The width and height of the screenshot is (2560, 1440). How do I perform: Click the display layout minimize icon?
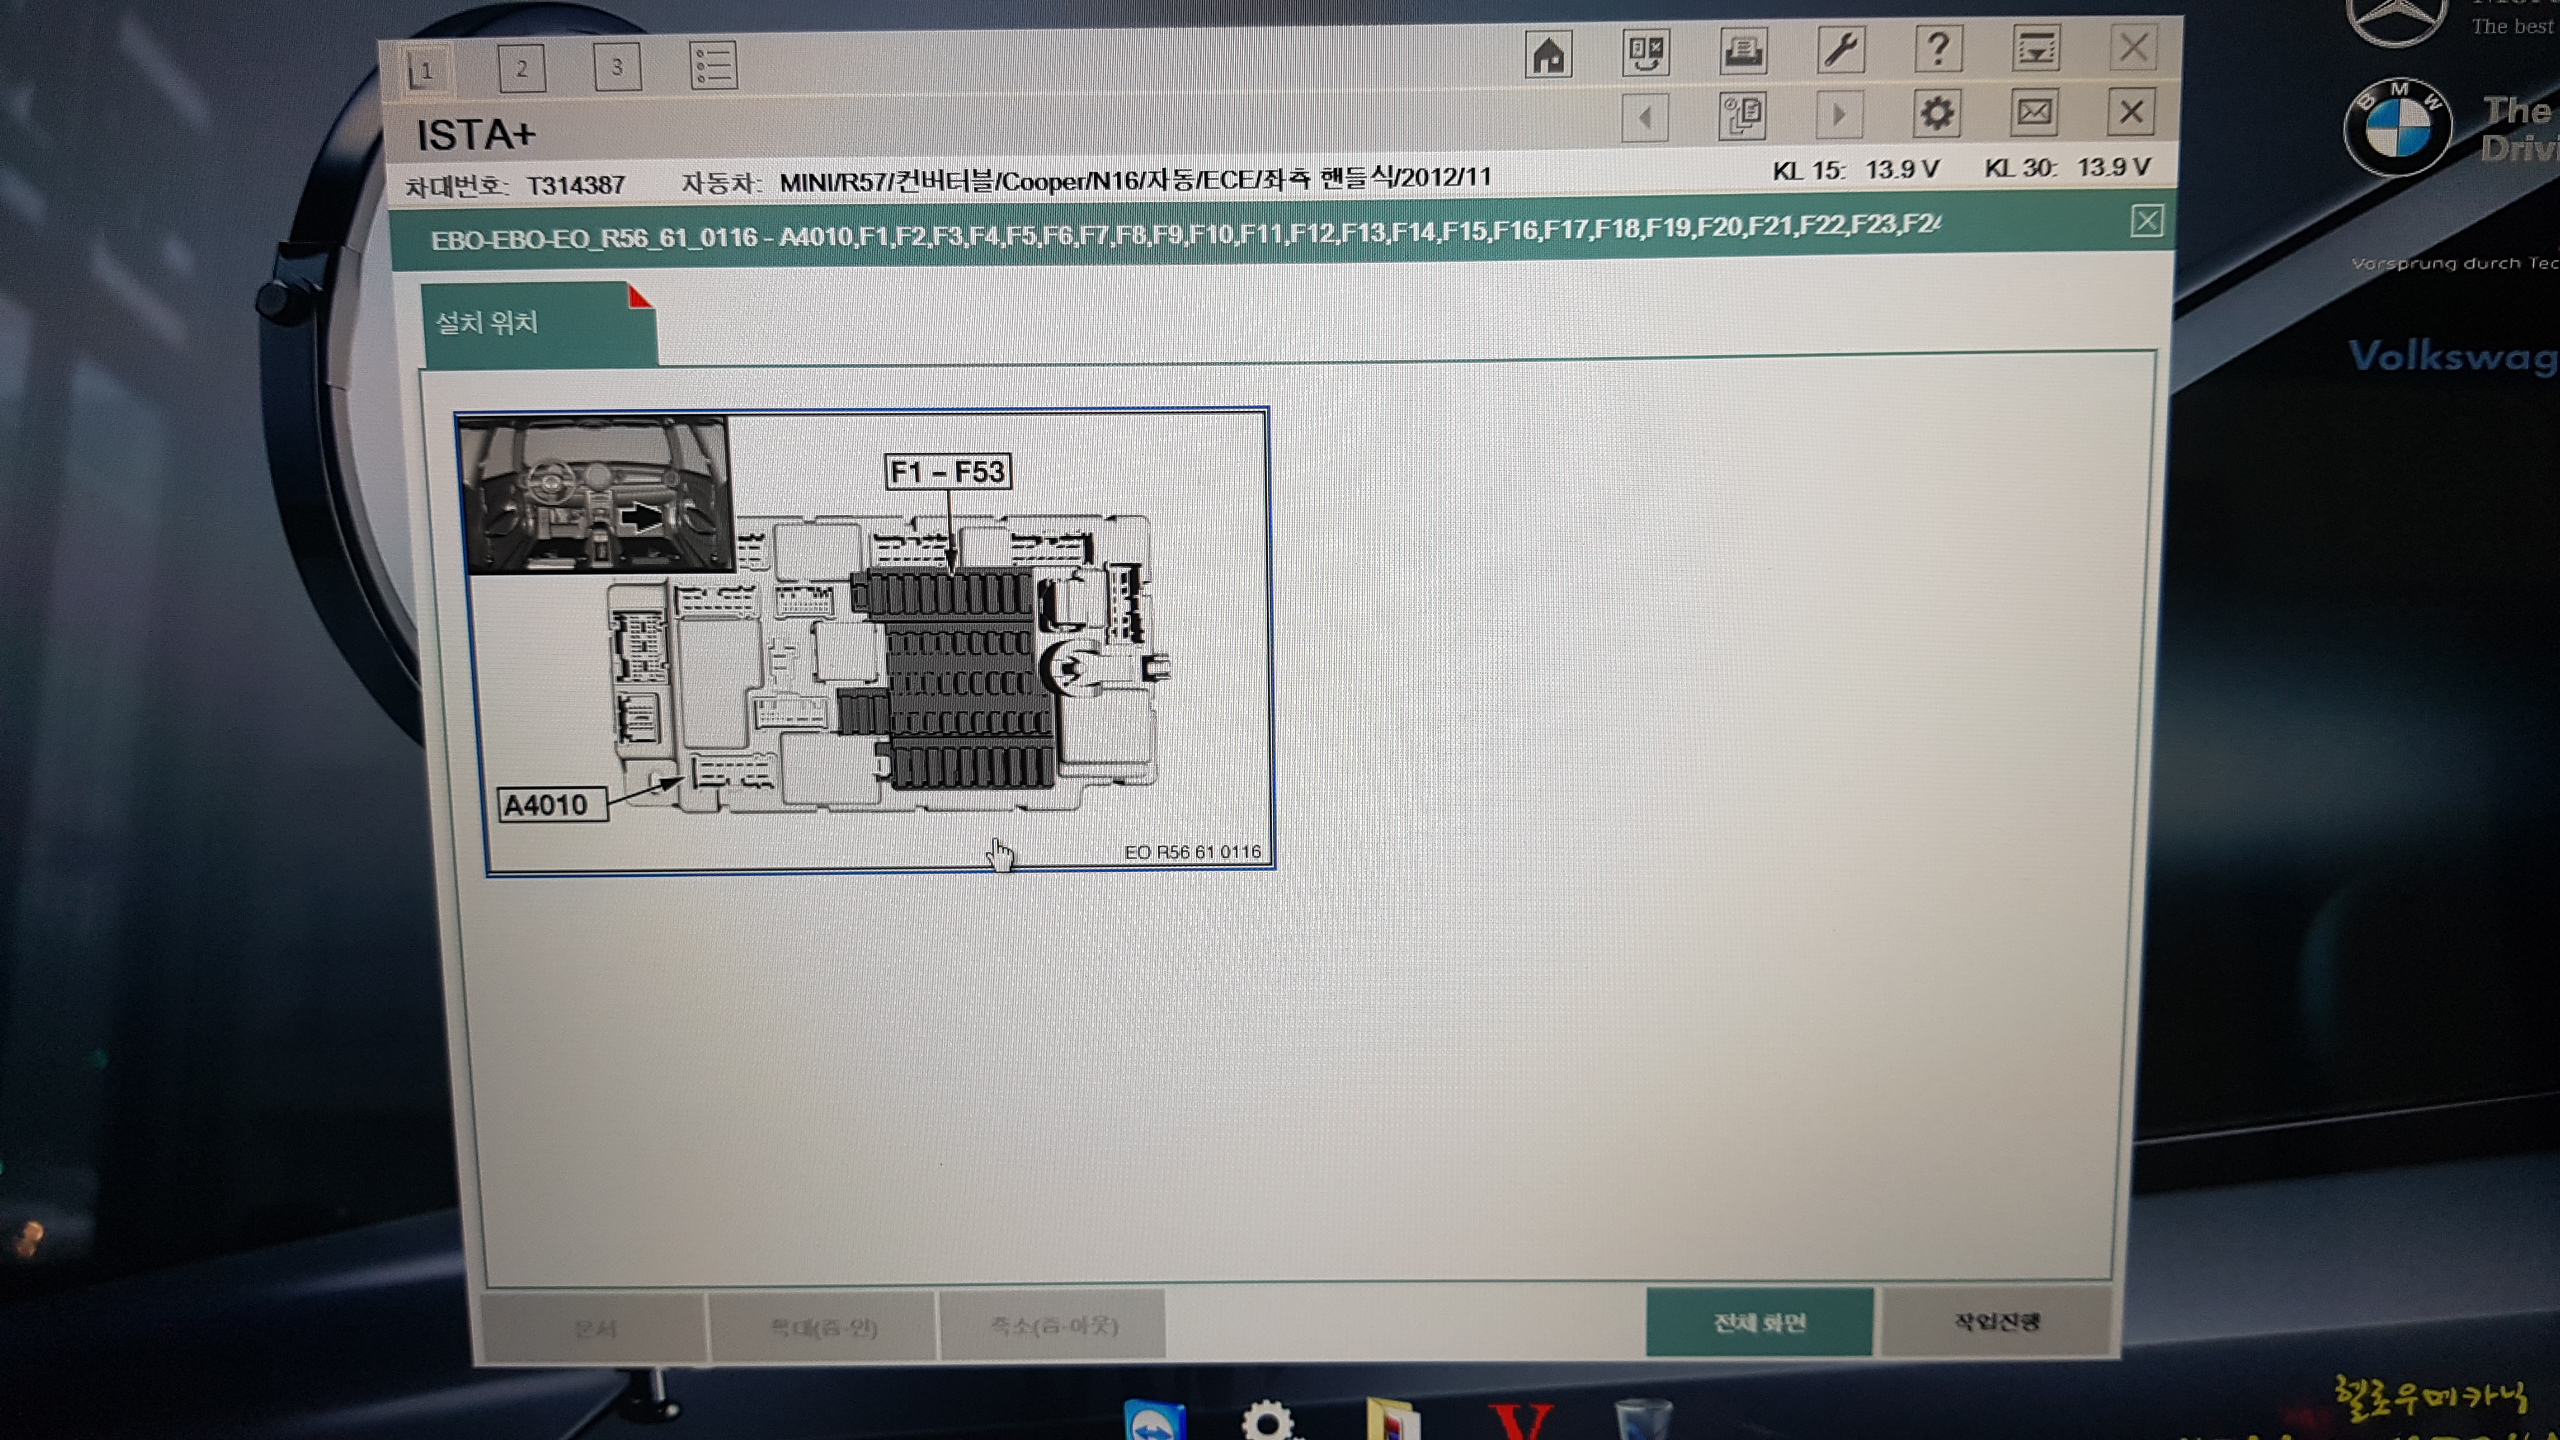[2035, 48]
